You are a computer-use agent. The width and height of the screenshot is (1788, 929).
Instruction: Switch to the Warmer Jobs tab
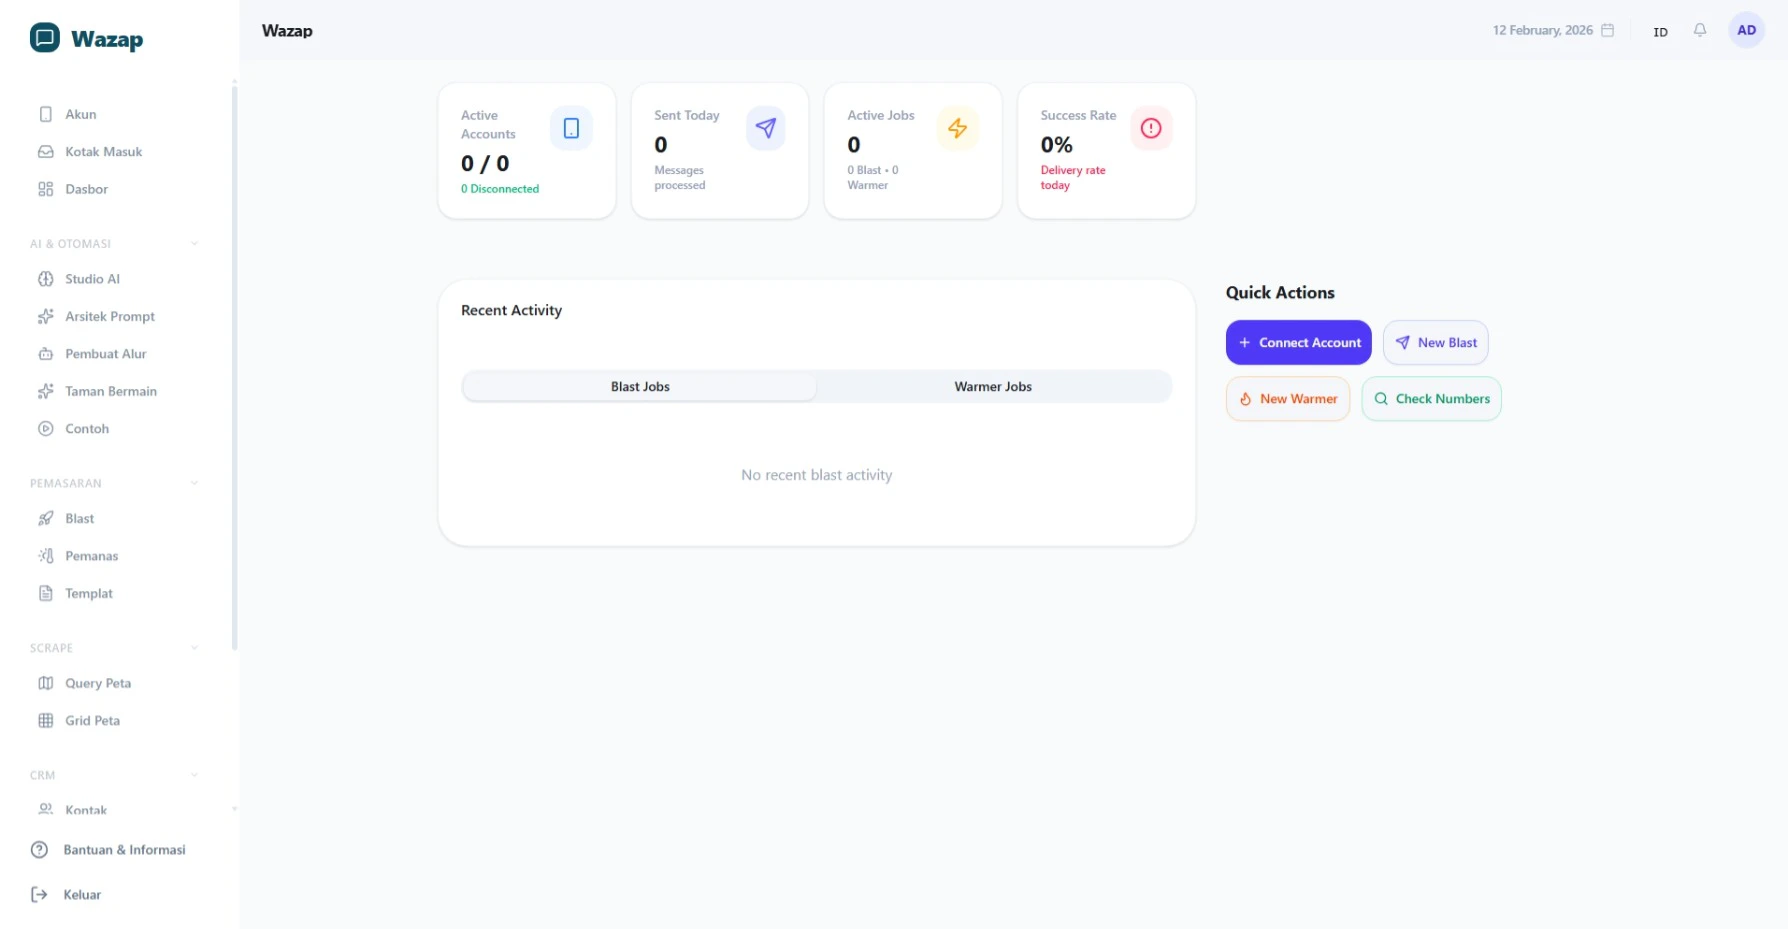click(993, 386)
